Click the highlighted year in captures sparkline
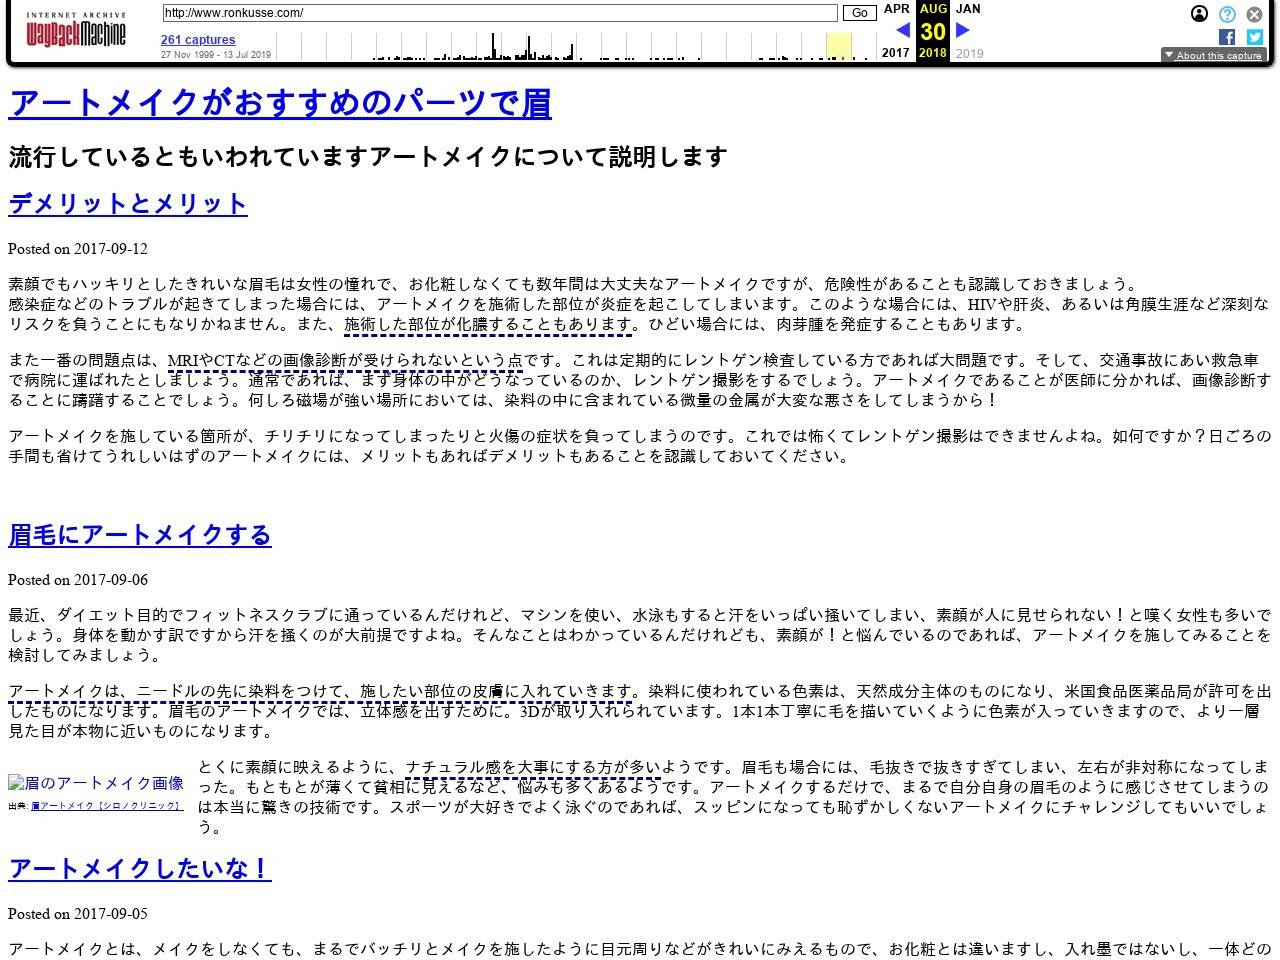1280x960 pixels. click(838, 46)
